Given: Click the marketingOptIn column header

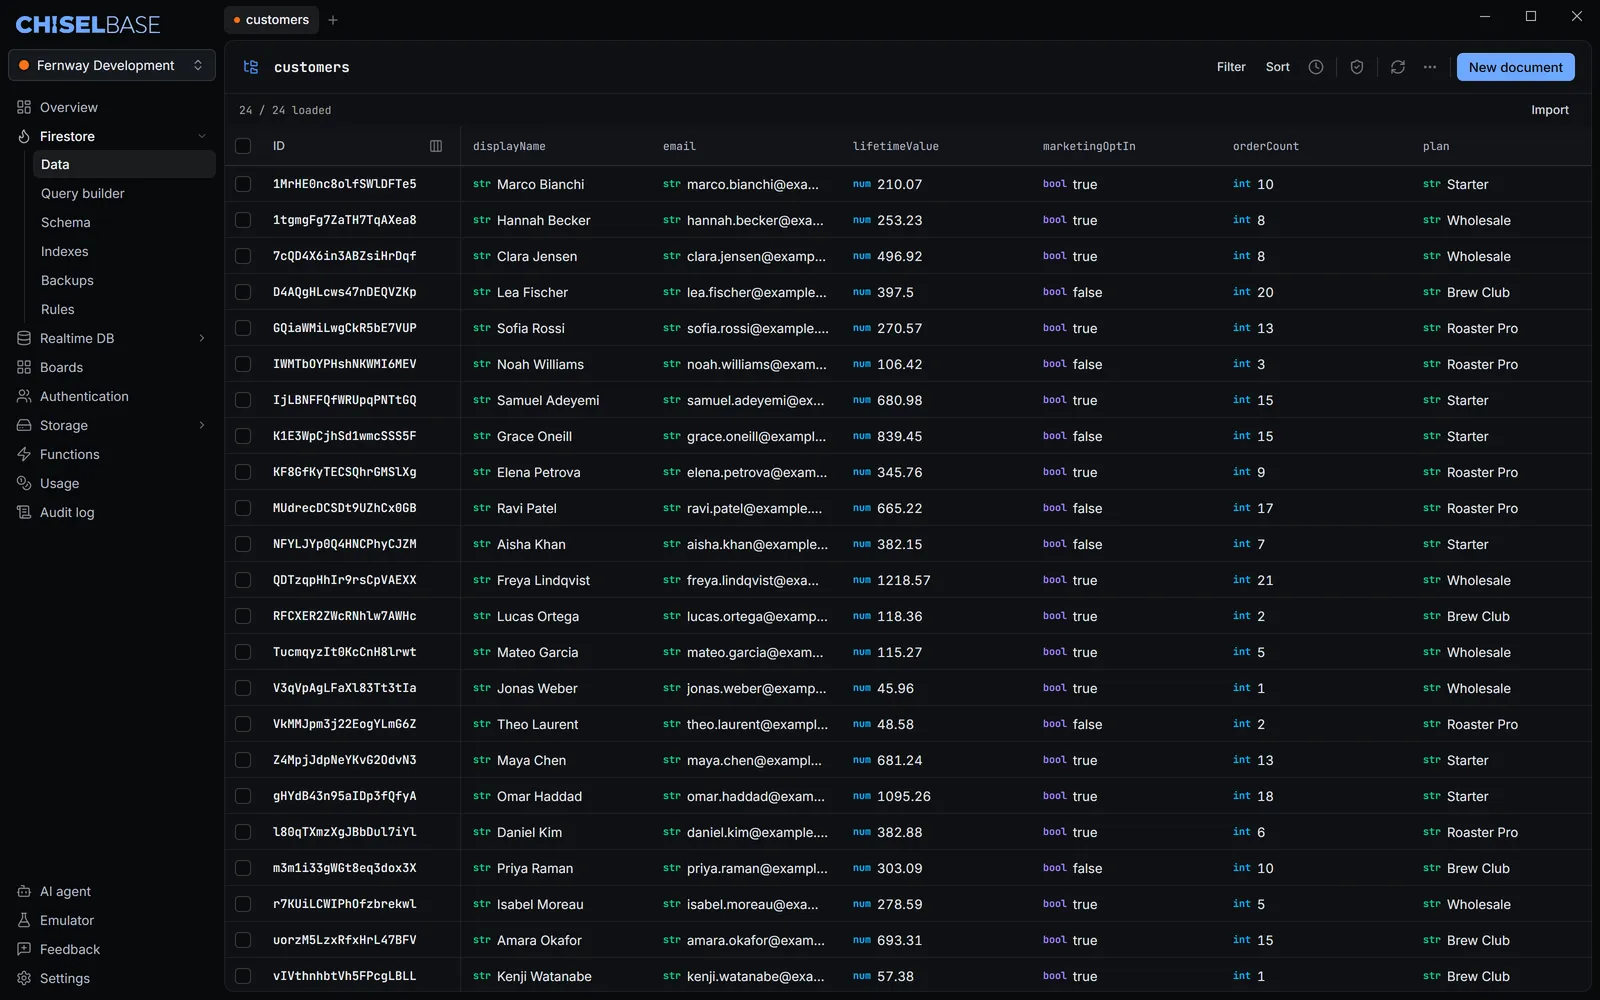Looking at the screenshot, I should click(x=1089, y=146).
